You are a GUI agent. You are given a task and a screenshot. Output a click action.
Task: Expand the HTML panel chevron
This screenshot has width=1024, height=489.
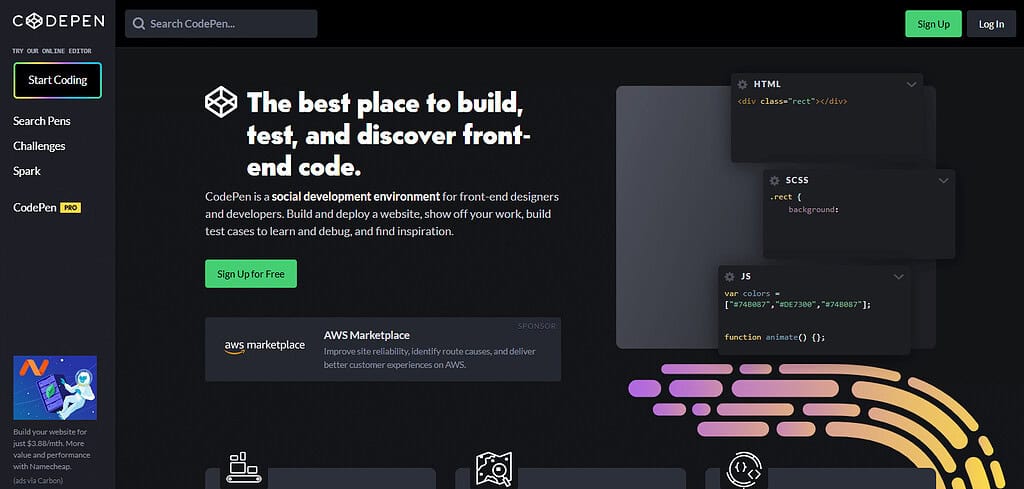(912, 84)
